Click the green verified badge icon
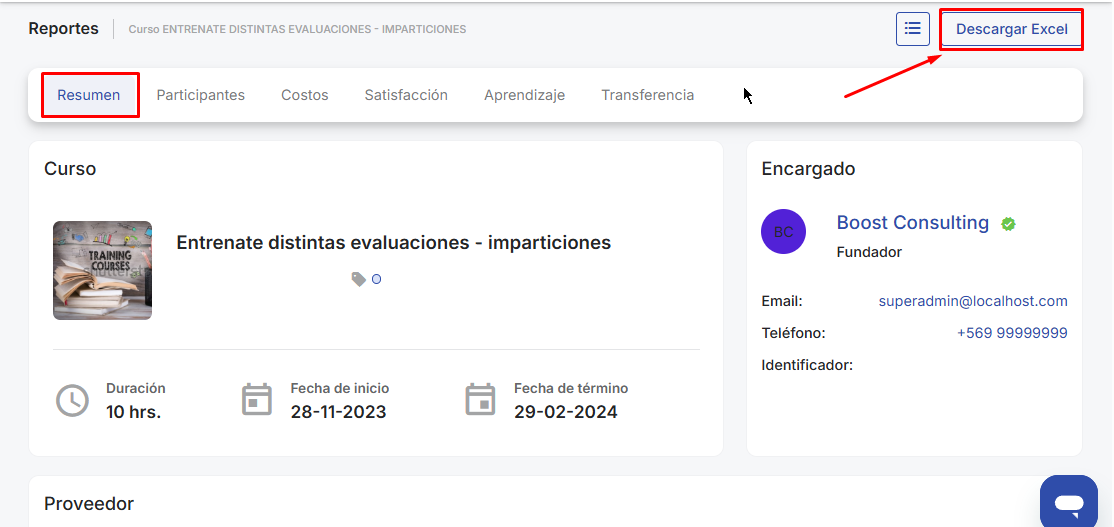Viewport: 1114px width, 527px height. pyautogui.click(x=1008, y=224)
